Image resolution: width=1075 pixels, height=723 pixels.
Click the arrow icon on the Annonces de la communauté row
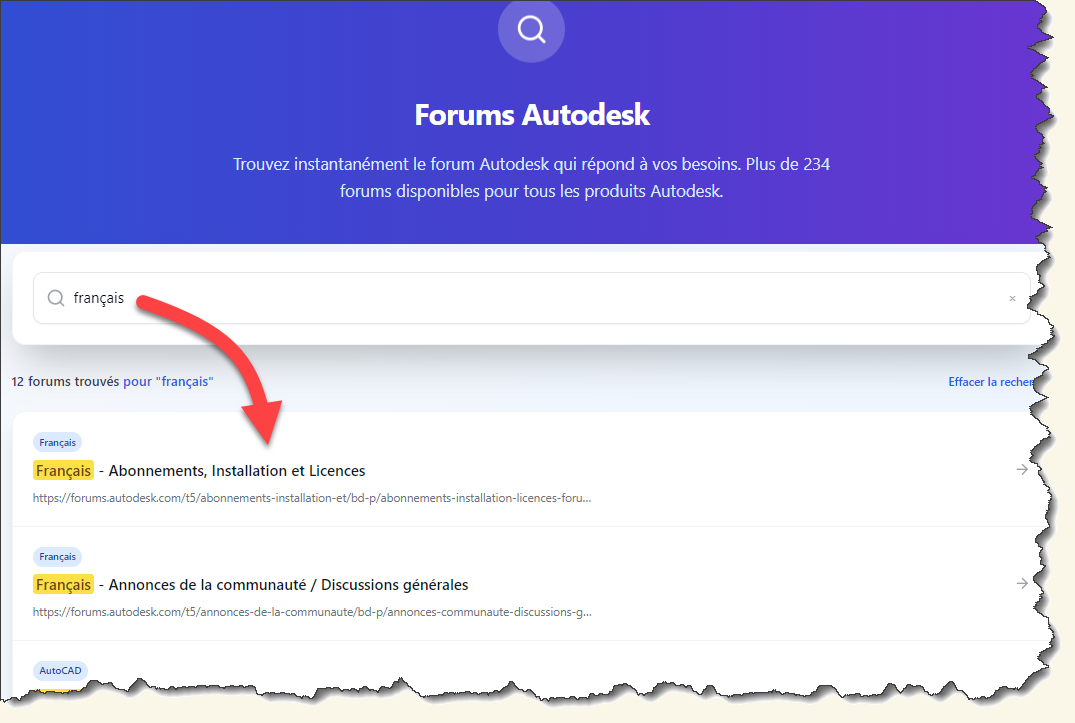(x=1022, y=583)
